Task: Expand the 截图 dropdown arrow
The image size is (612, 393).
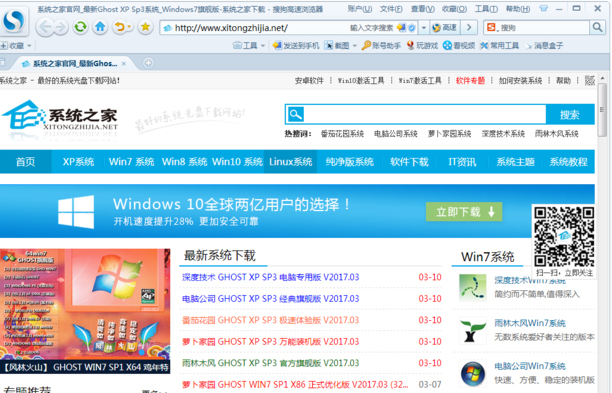Action: coord(355,46)
